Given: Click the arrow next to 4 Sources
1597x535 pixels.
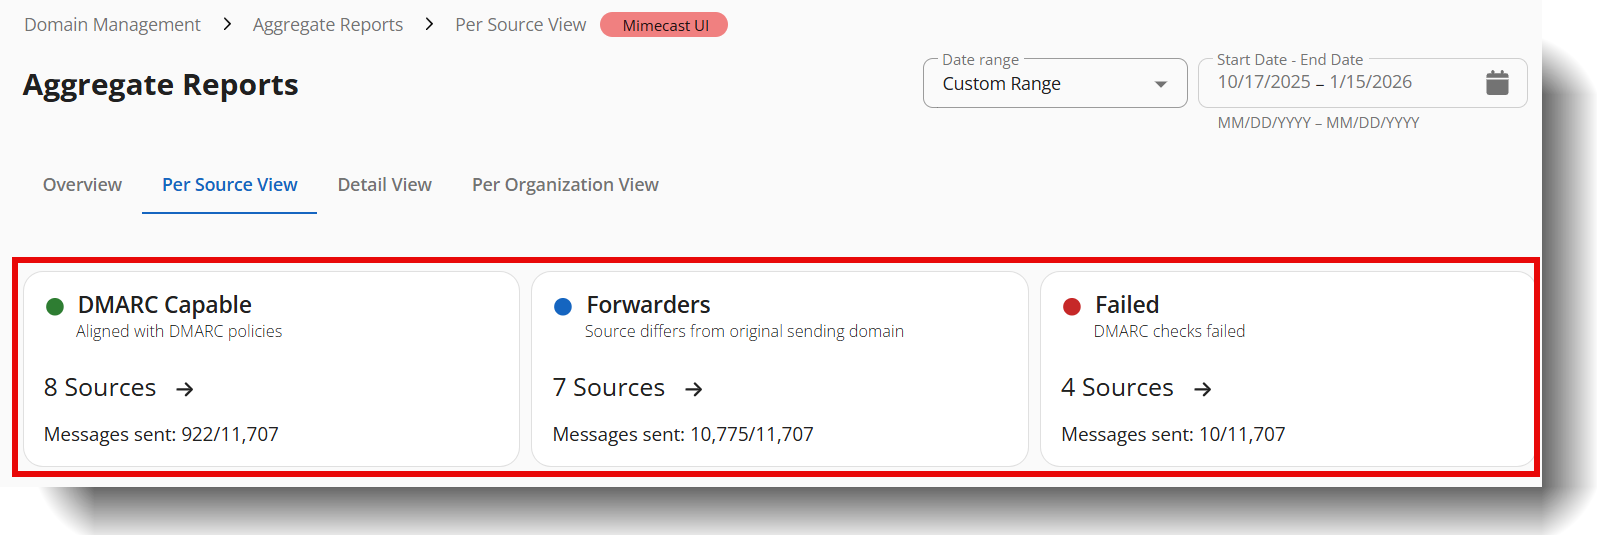Looking at the screenshot, I should tap(1203, 389).
